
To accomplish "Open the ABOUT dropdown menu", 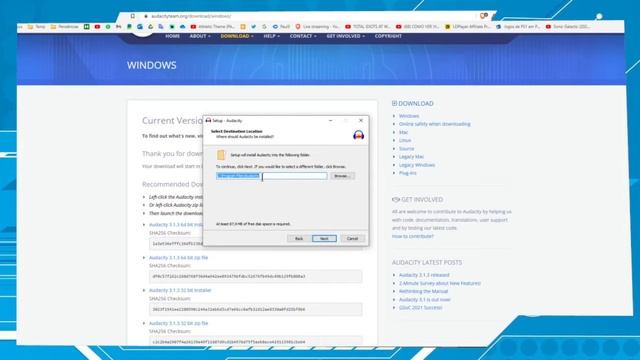I will coord(200,36).
